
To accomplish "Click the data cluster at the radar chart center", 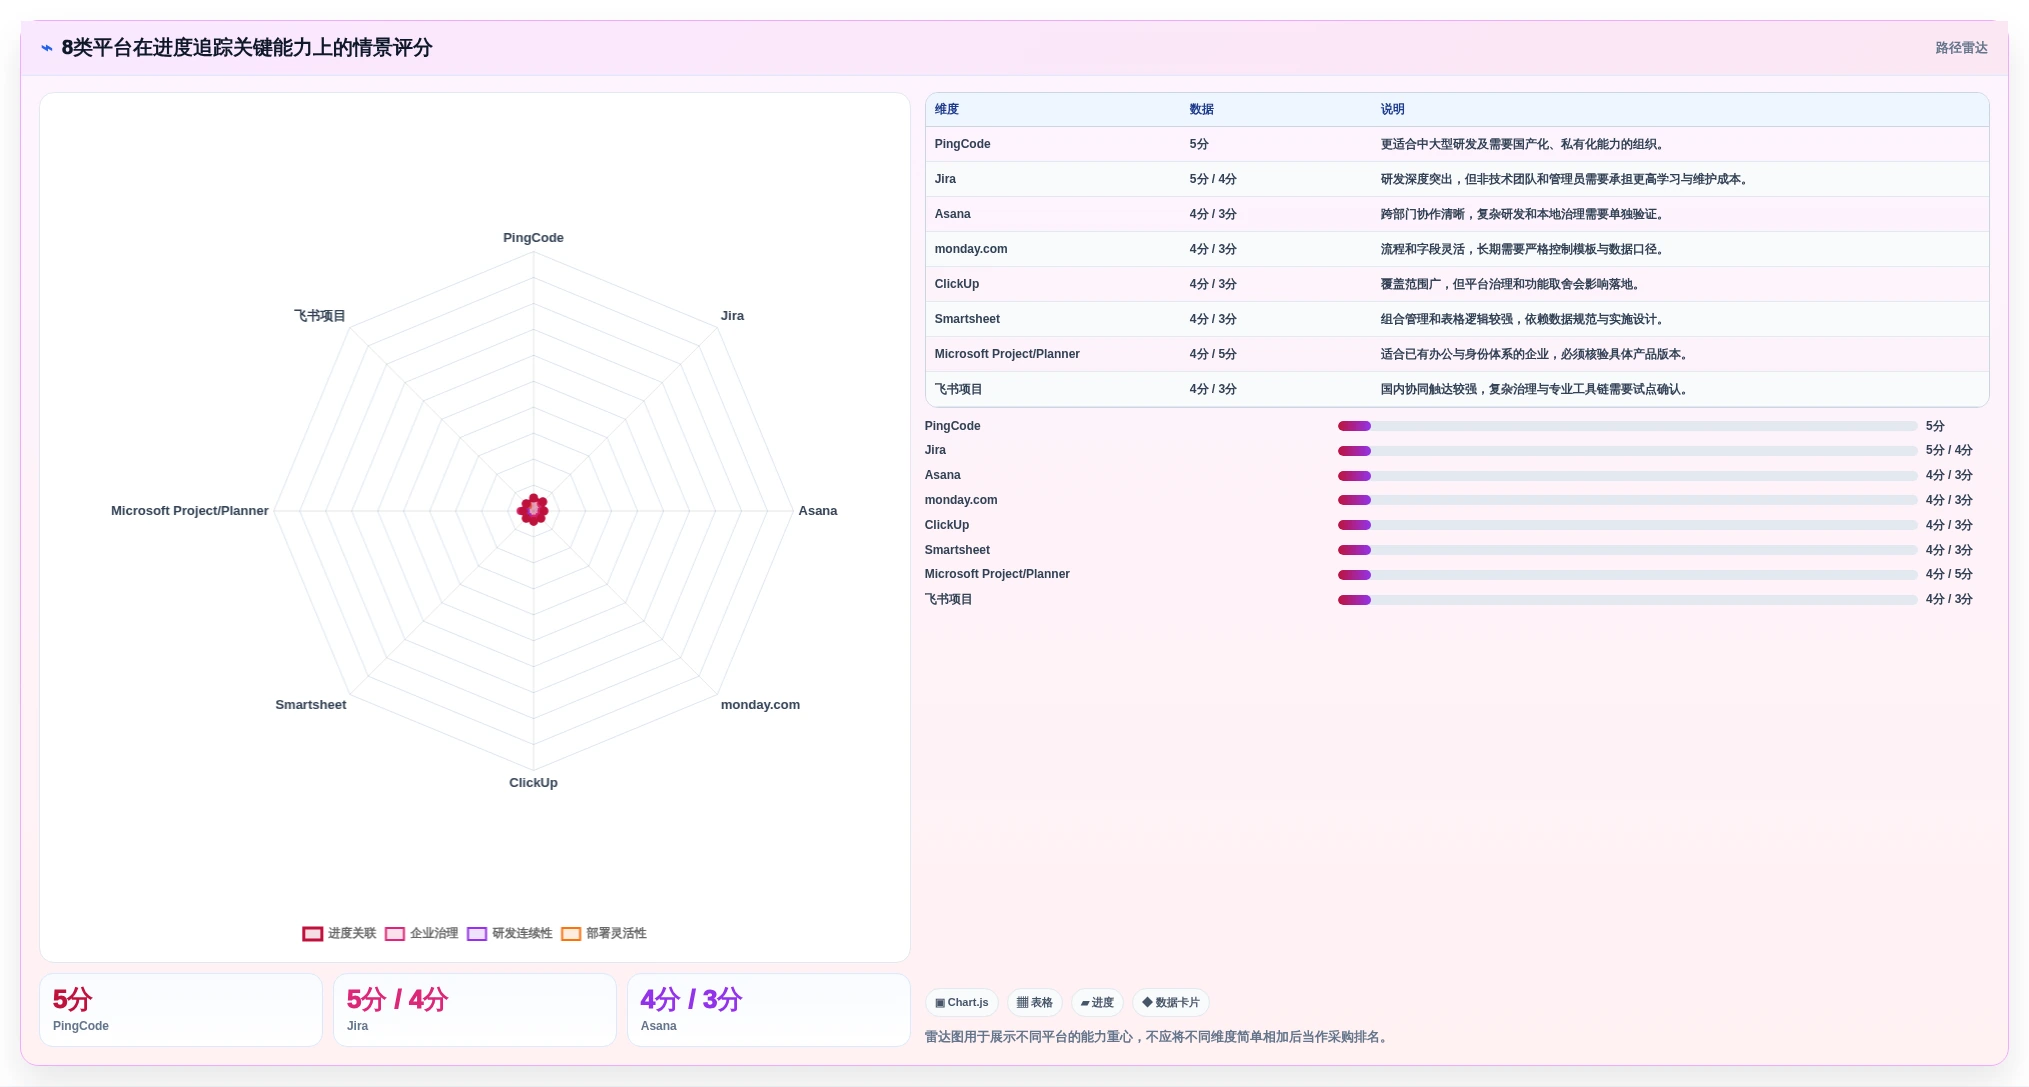I will [x=533, y=510].
